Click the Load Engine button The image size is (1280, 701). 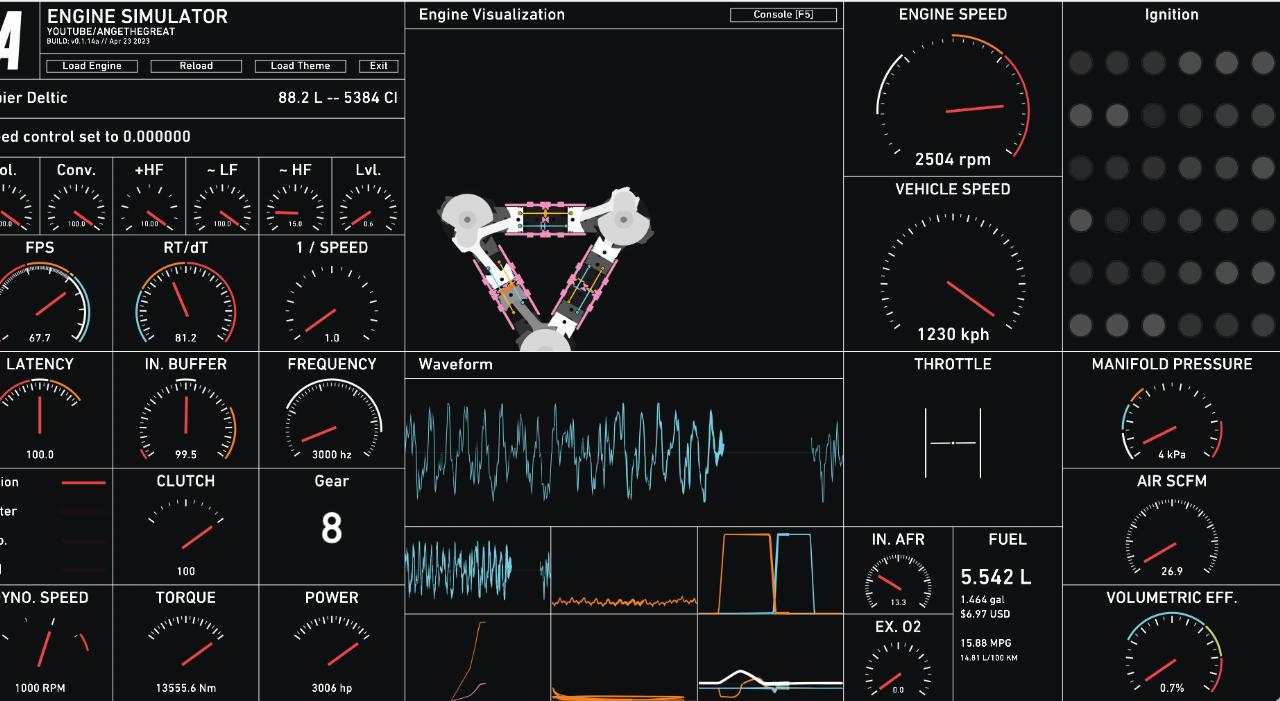pos(92,66)
